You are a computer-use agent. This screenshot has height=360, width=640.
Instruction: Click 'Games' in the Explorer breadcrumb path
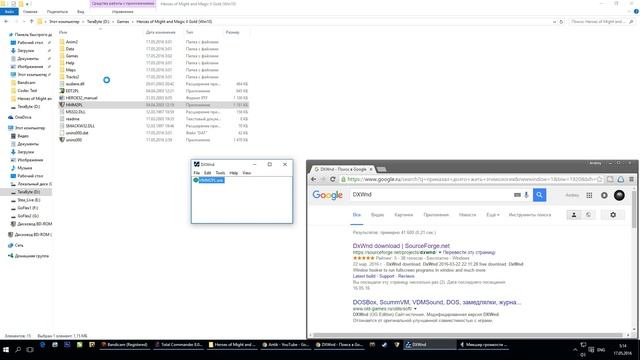[x=123, y=22]
